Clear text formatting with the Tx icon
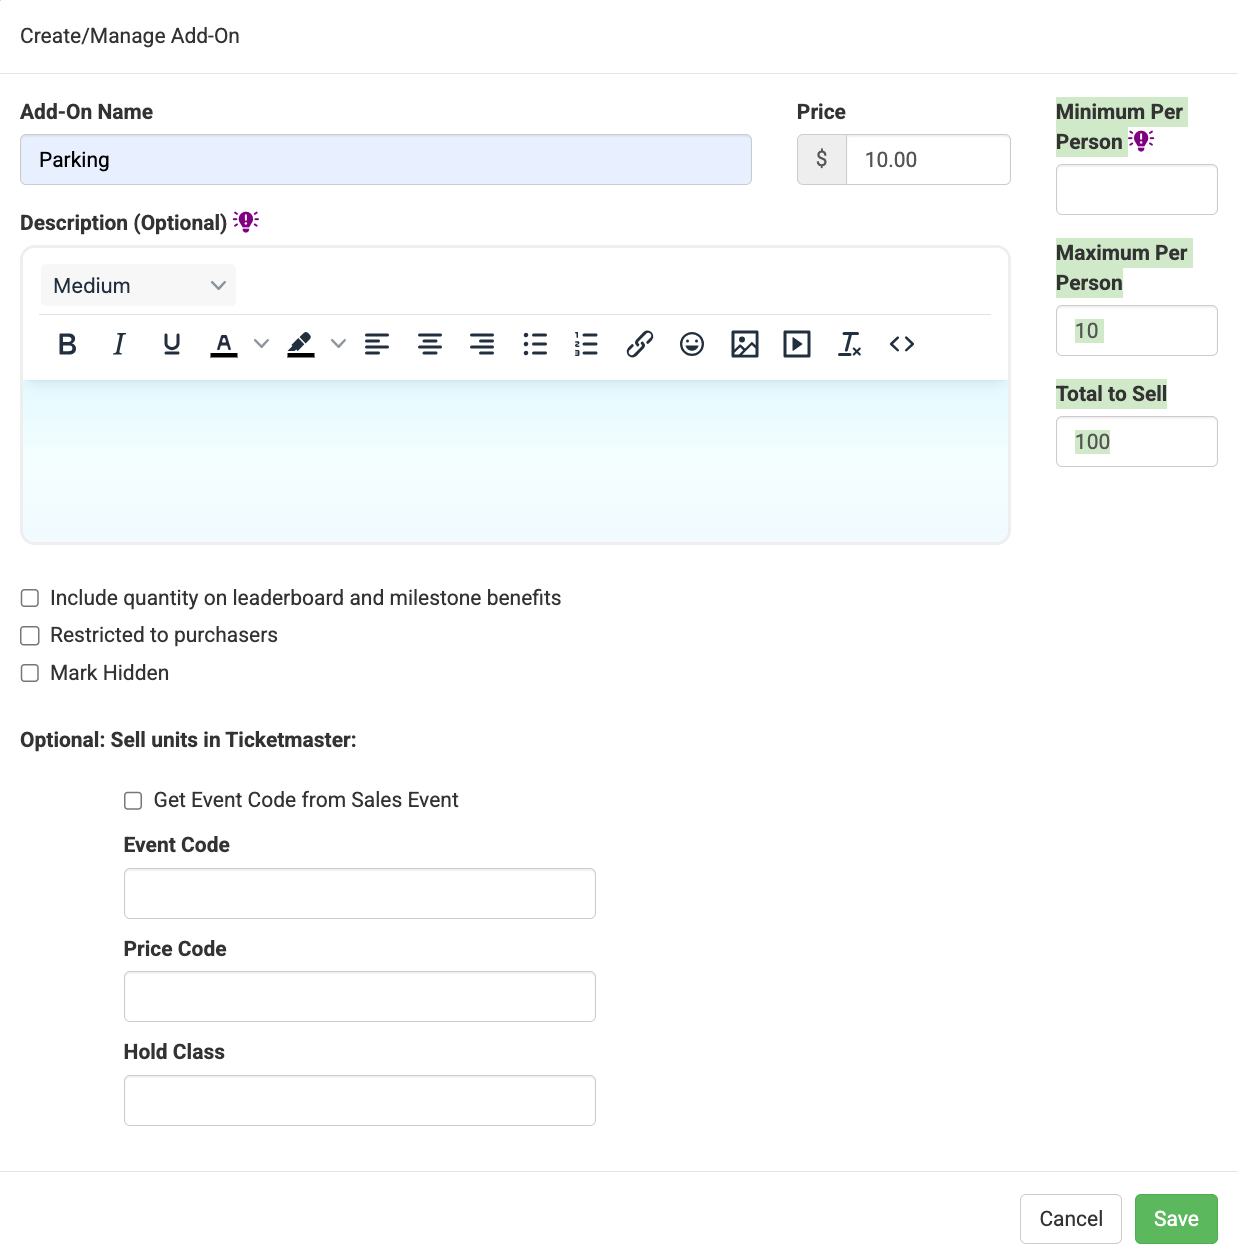This screenshot has width=1238, height=1260. point(850,344)
